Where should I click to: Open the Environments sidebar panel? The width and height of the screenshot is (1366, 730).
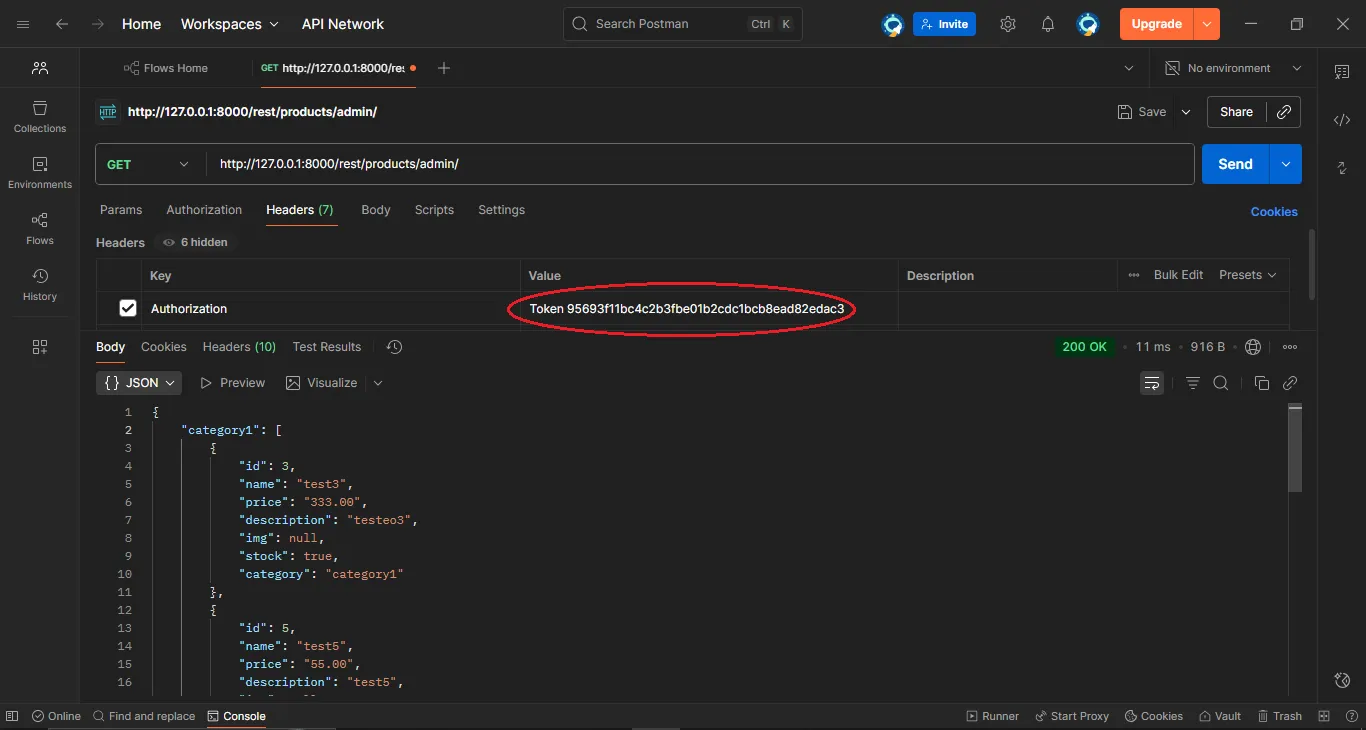click(x=39, y=170)
